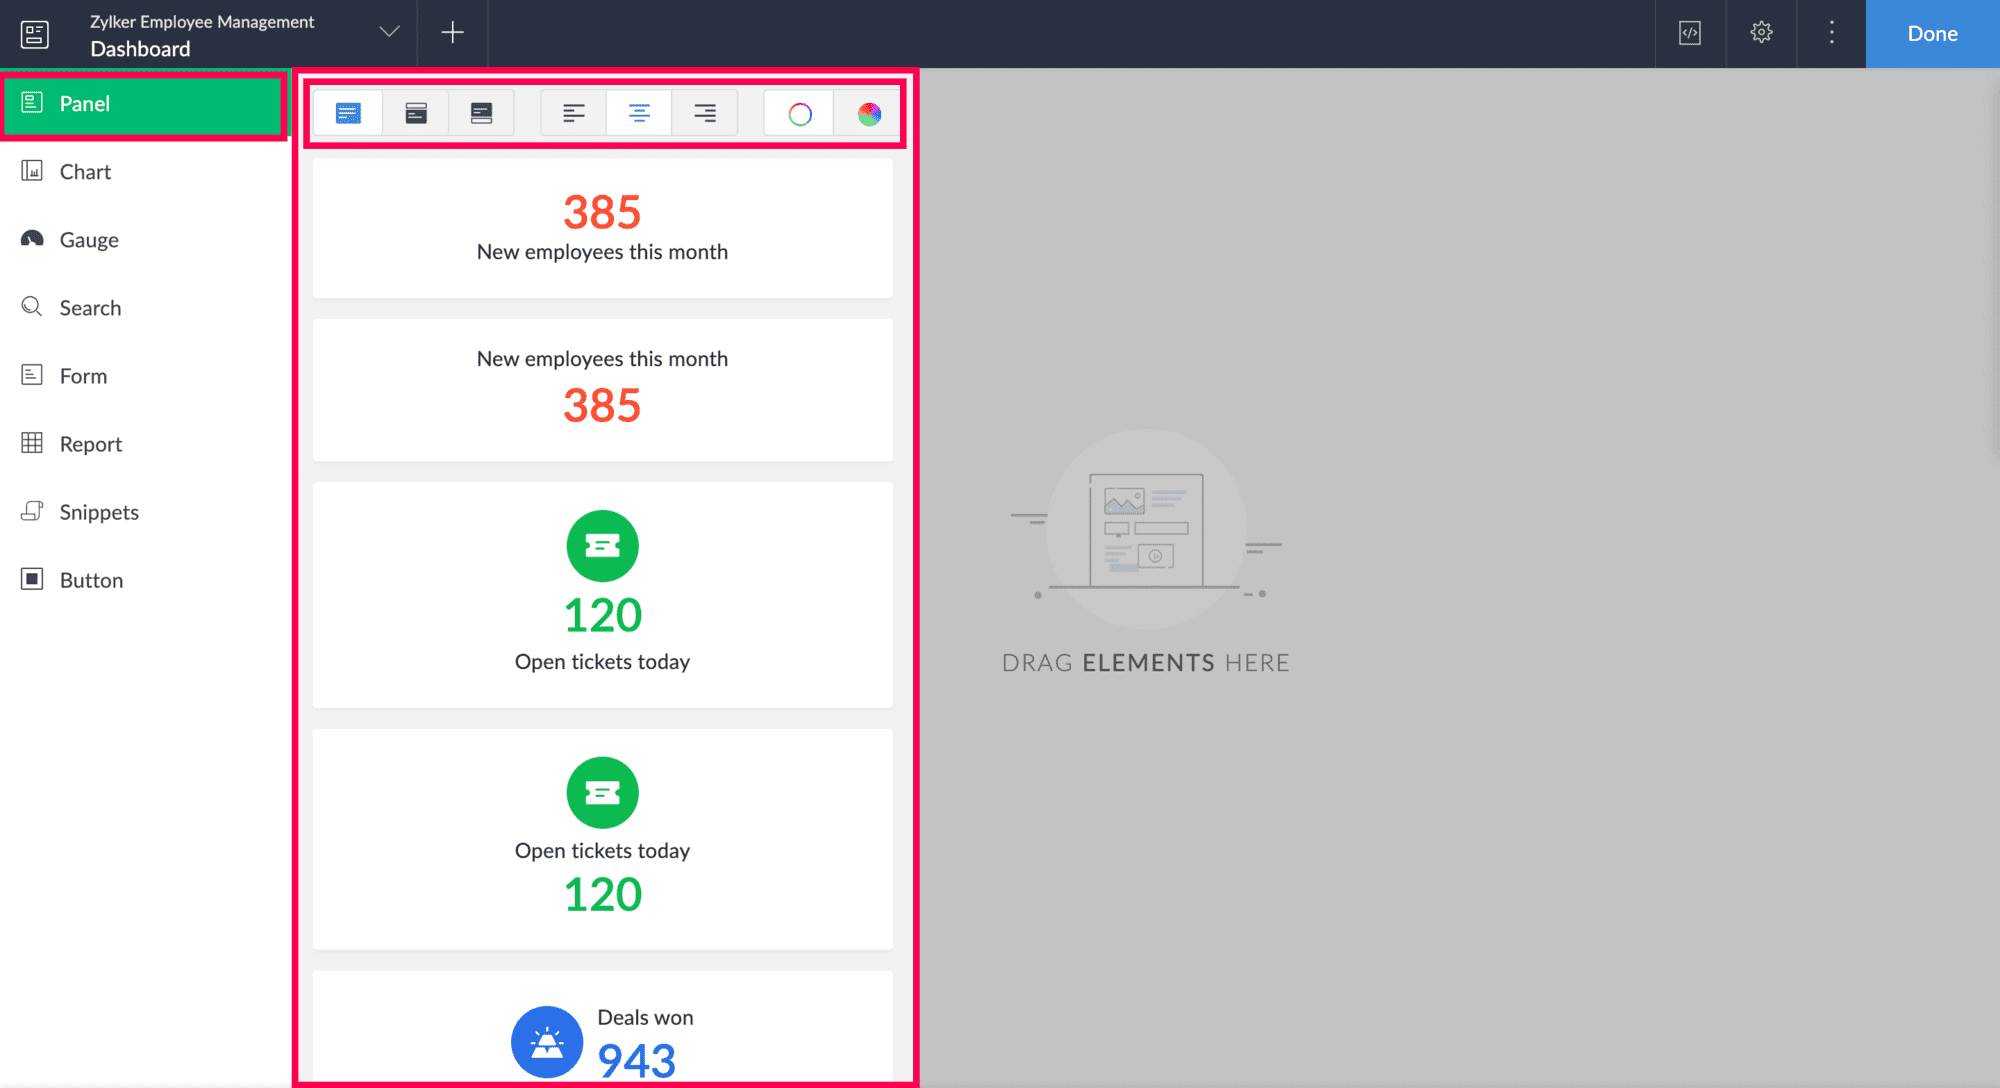Select the second panel layout style icon
This screenshot has height=1088, width=2000.
pyautogui.click(x=416, y=113)
